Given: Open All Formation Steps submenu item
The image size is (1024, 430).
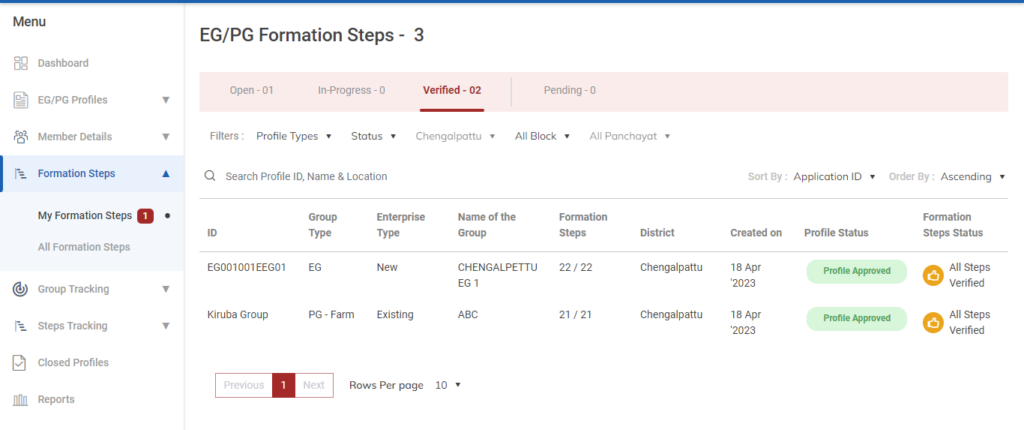Looking at the screenshot, I should click(x=84, y=247).
